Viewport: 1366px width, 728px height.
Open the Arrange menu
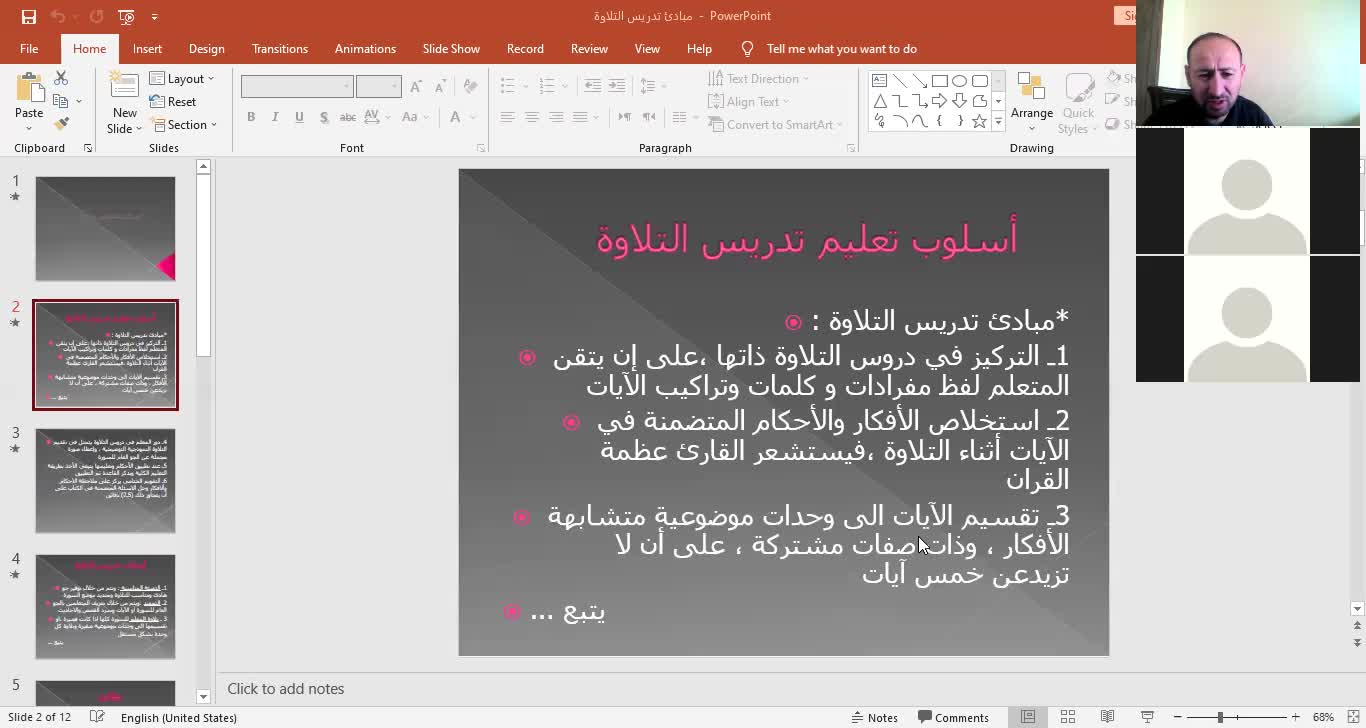(1031, 102)
